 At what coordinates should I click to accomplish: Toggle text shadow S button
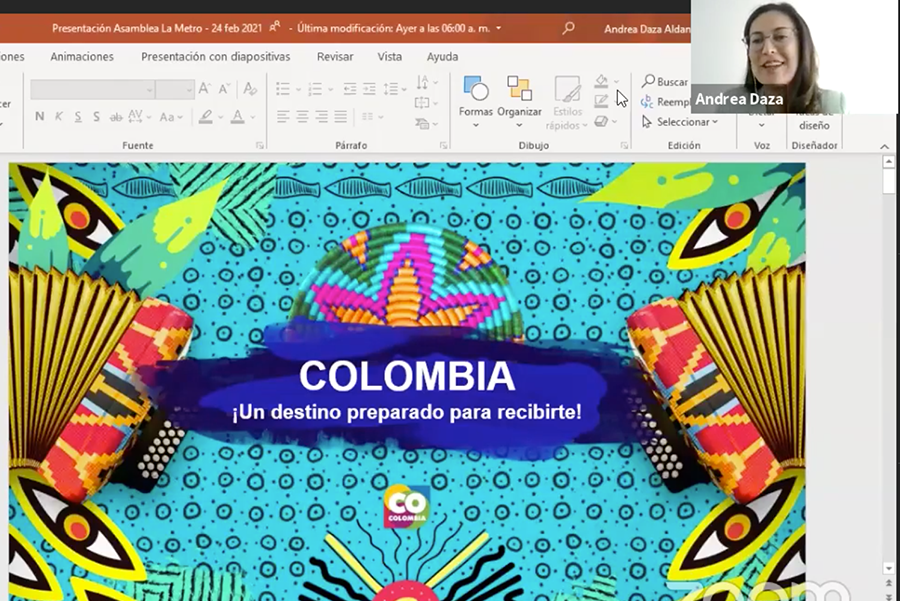point(96,117)
